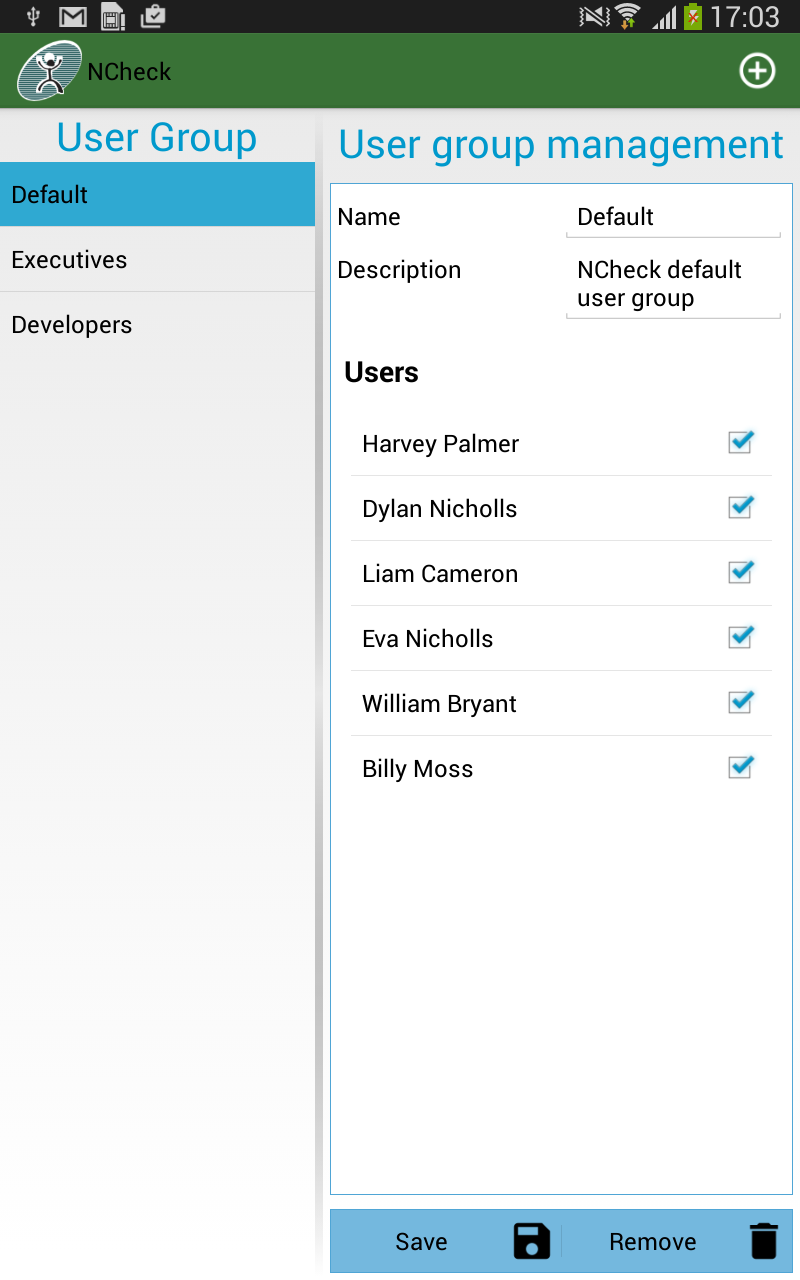800x1280 pixels.
Task: Tap the add user group plus icon
Action: 757,71
